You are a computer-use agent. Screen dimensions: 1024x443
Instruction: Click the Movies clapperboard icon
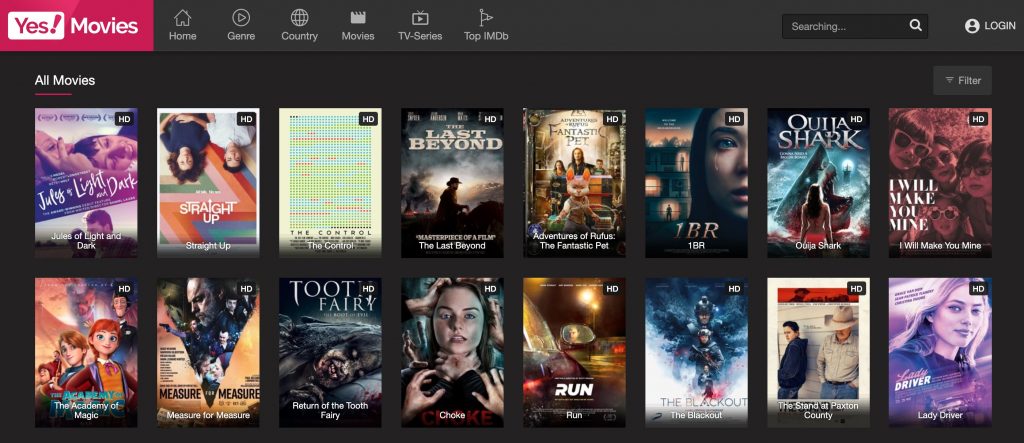coord(358,18)
